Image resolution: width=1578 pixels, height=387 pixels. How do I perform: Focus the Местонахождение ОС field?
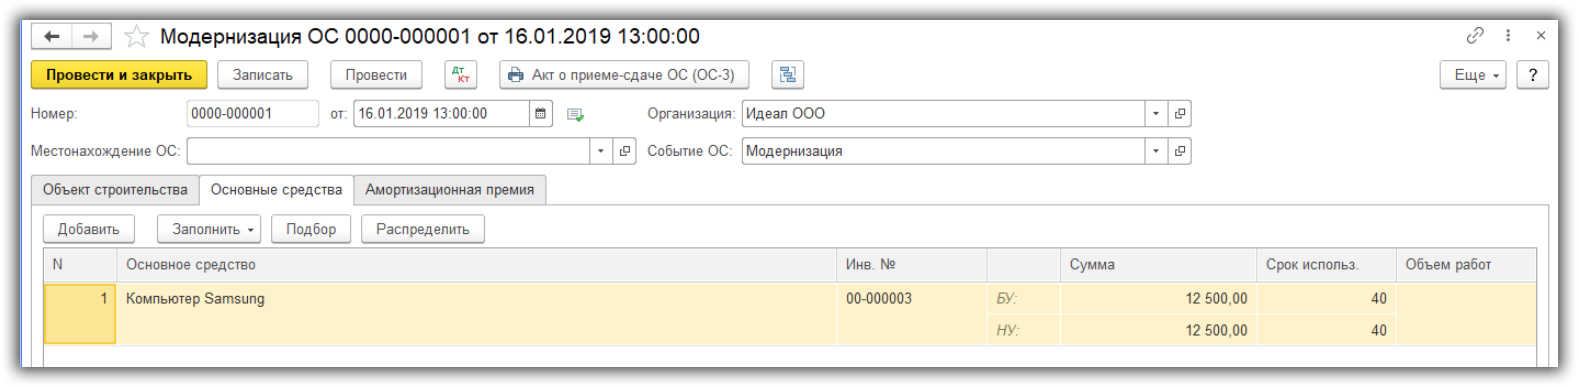point(388,151)
